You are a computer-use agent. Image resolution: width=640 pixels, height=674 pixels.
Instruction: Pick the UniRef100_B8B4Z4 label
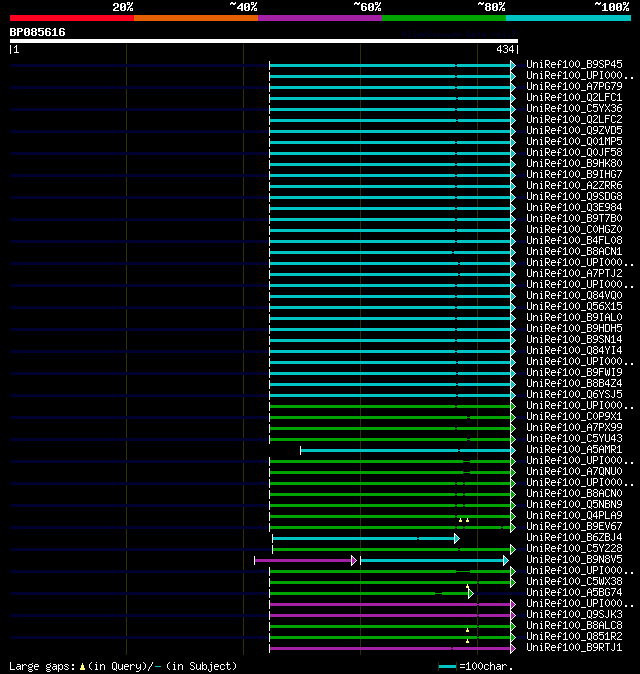click(574, 383)
